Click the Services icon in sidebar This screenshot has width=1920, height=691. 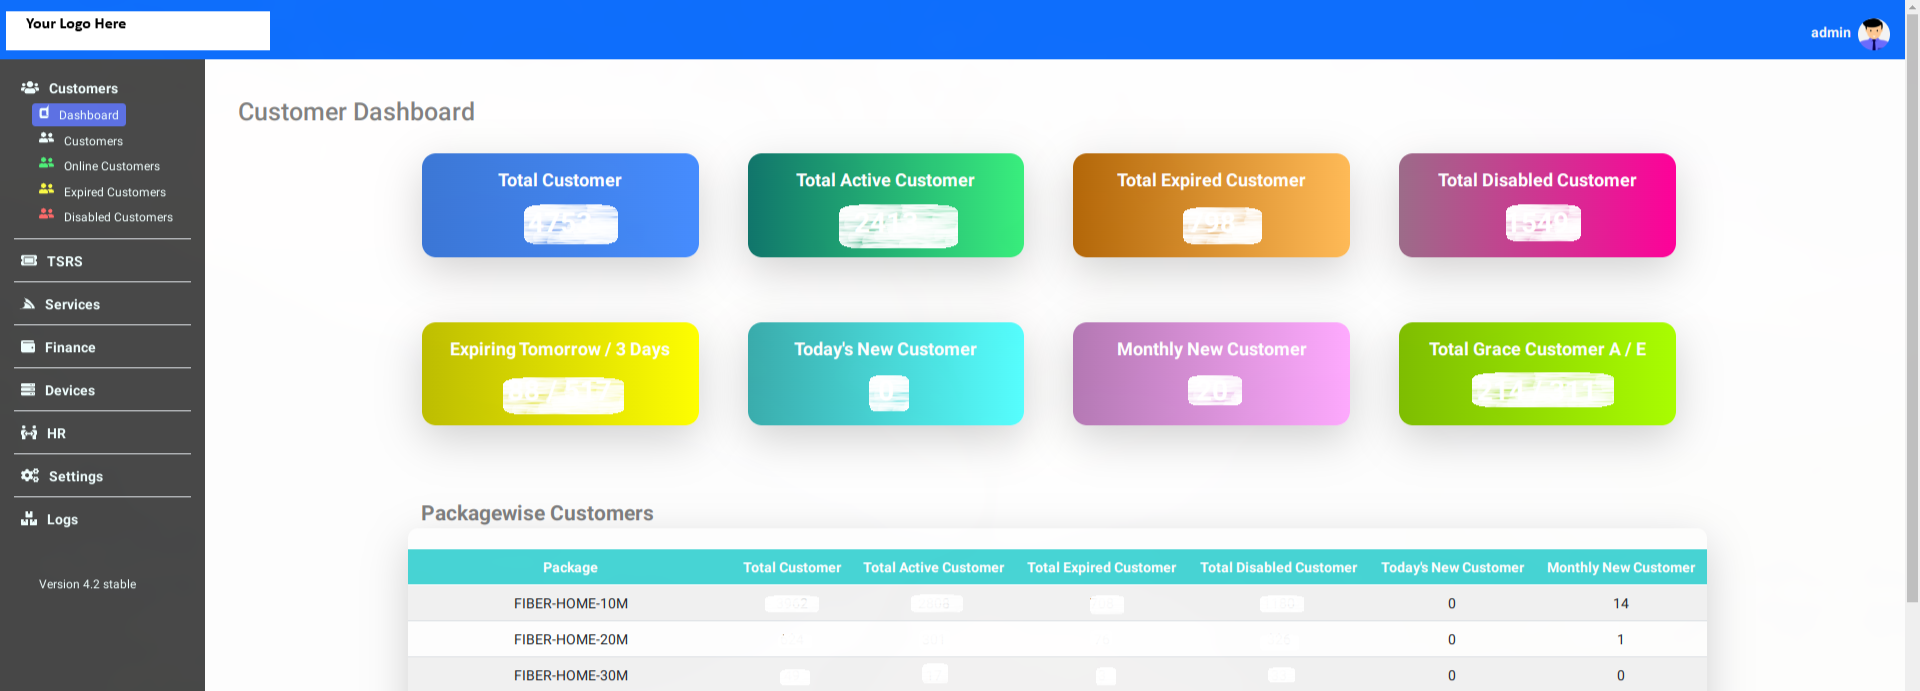pos(29,304)
